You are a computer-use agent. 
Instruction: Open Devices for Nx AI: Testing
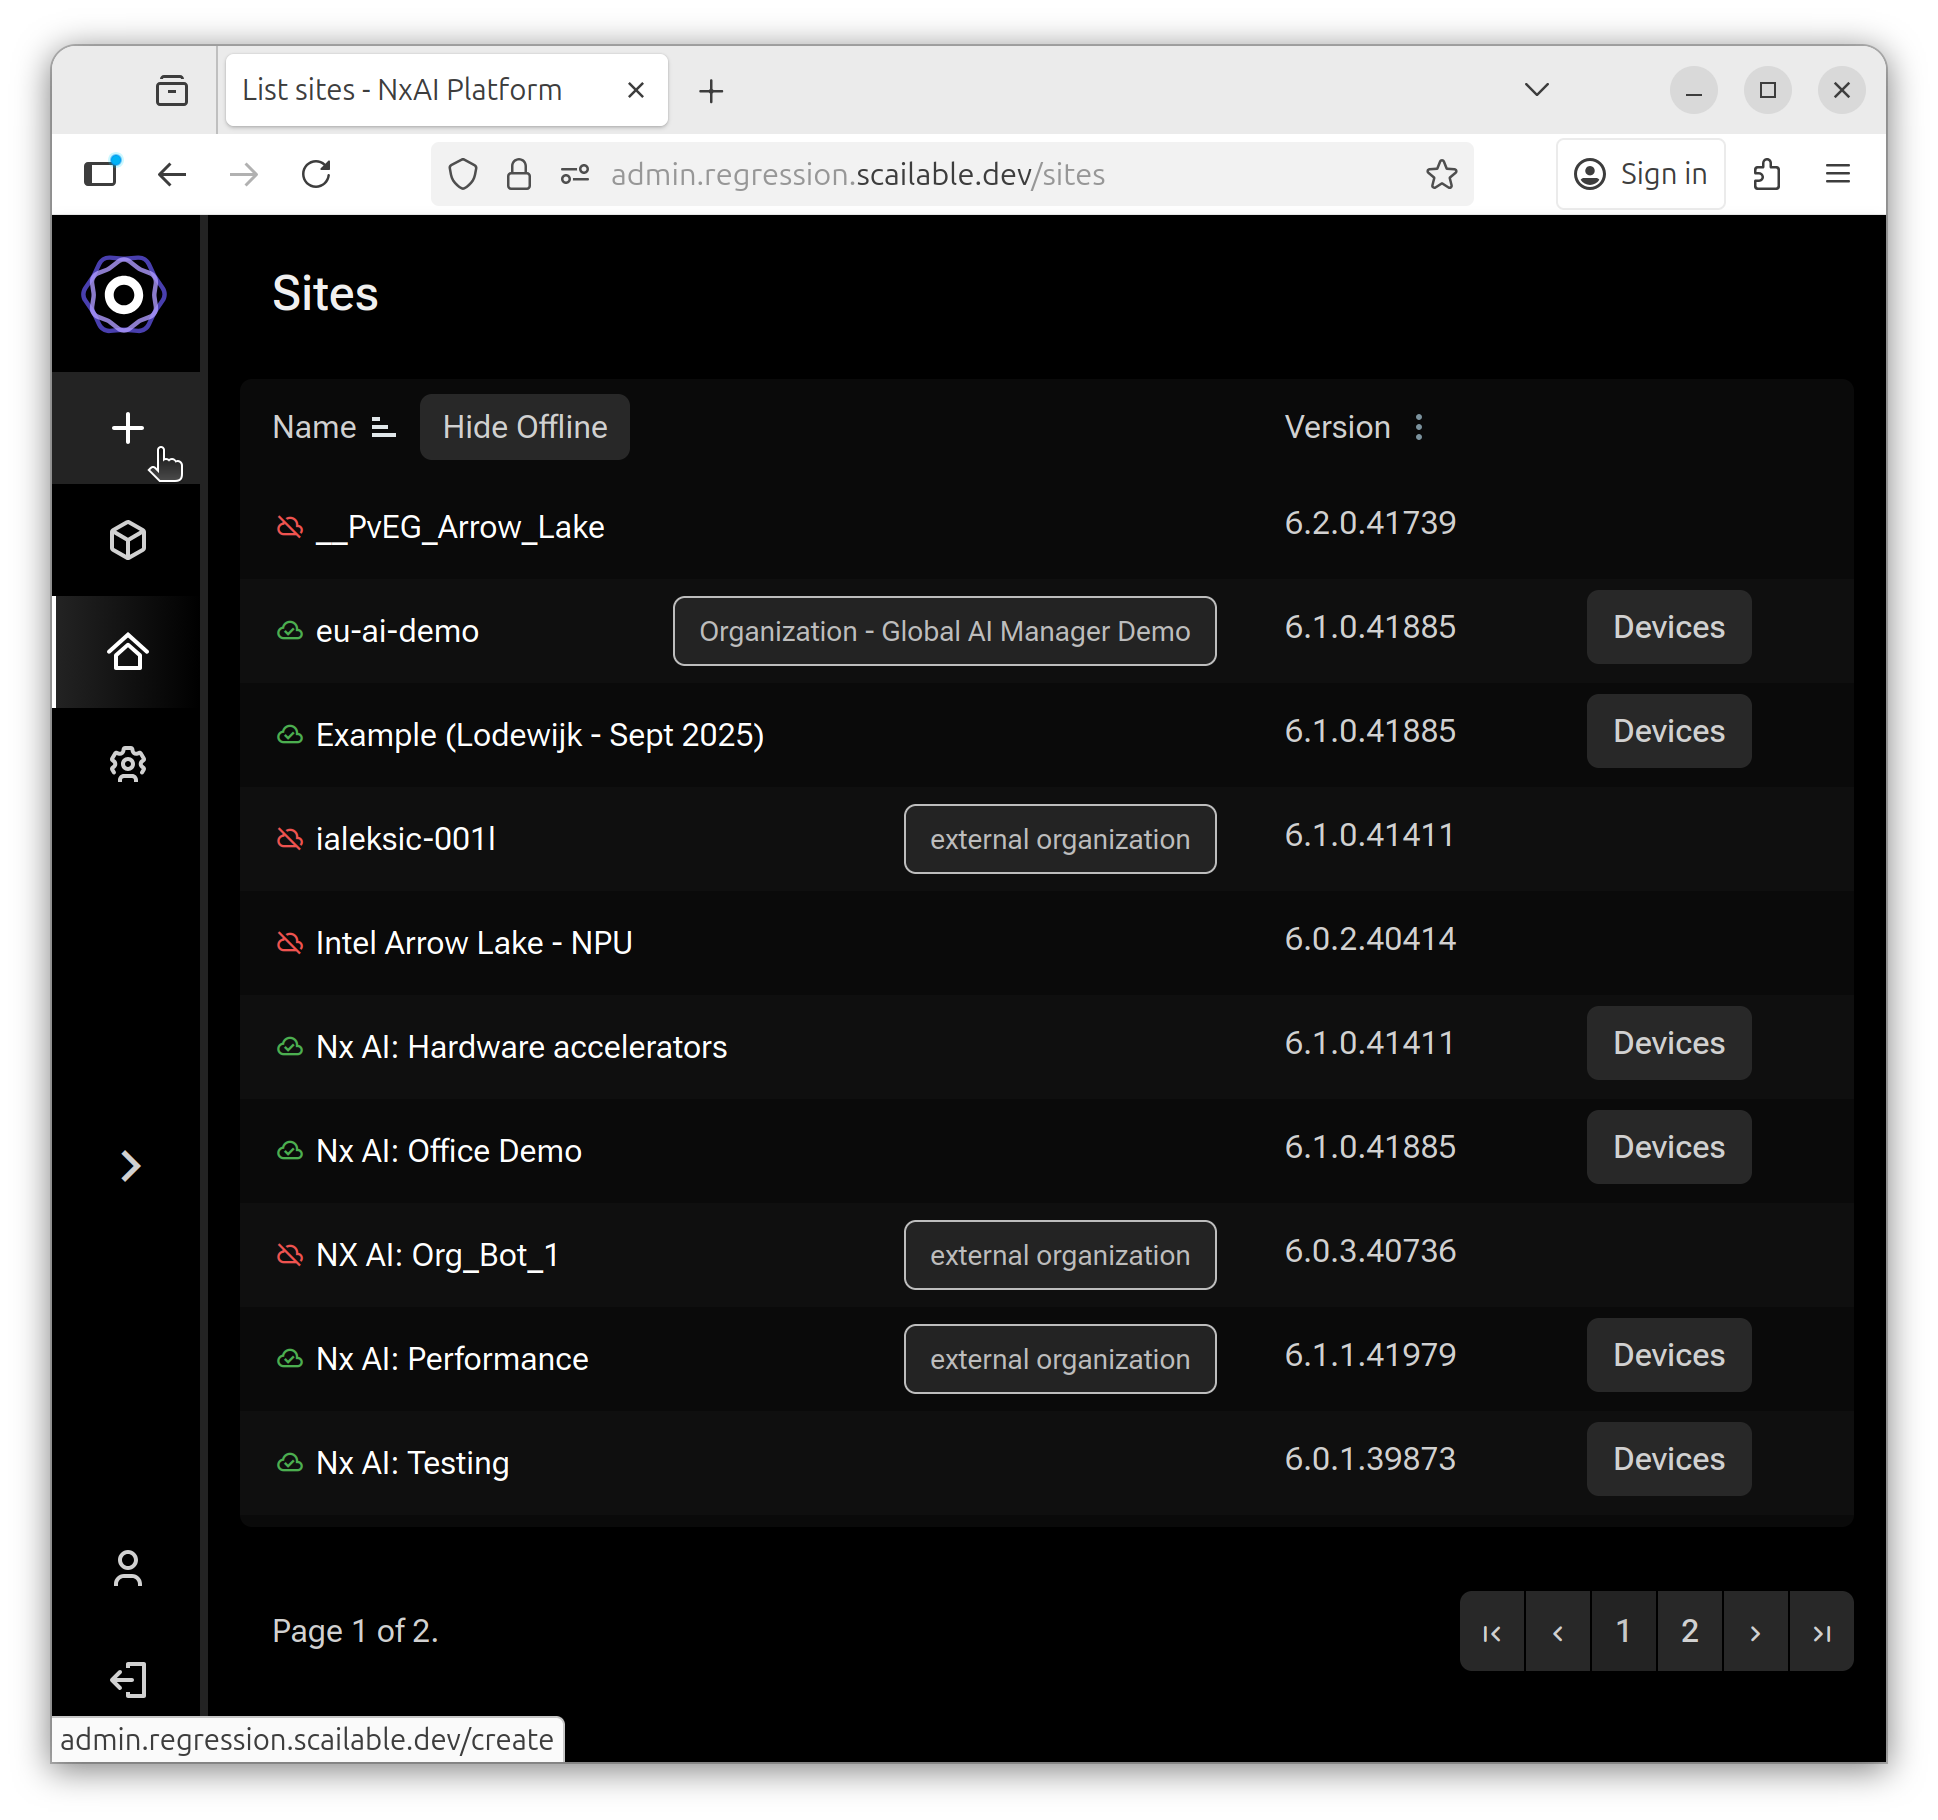point(1668,1459)
